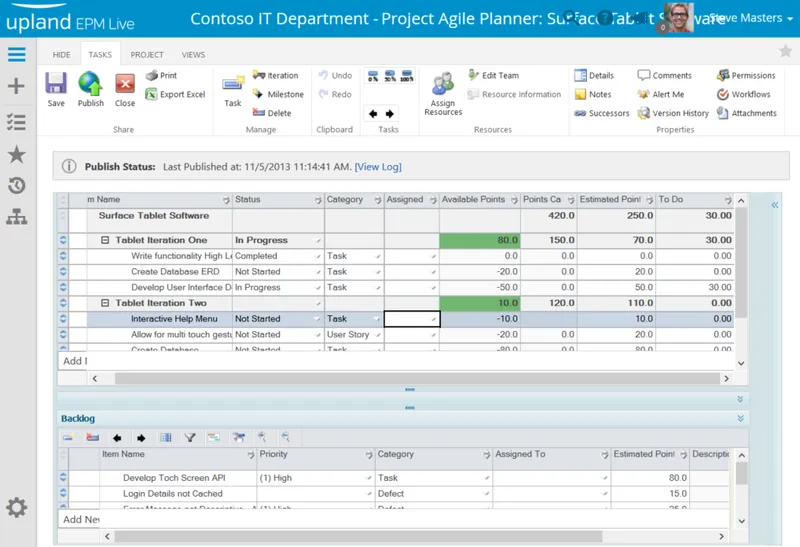Toggle the page favorite star at top right

pos(785,51)
